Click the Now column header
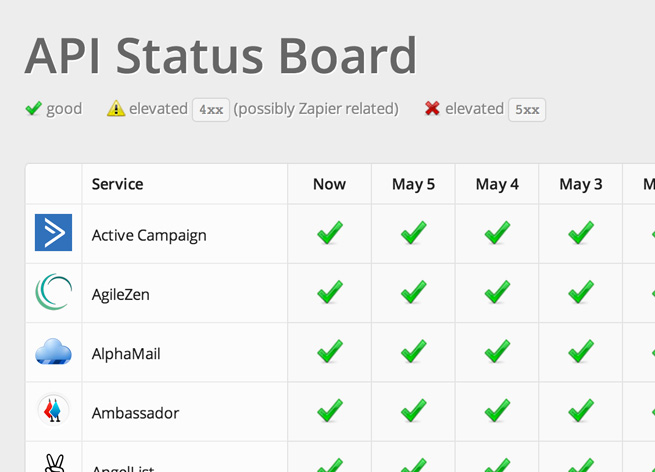Viewport: 655px width, 472px height. click(329, 184)
